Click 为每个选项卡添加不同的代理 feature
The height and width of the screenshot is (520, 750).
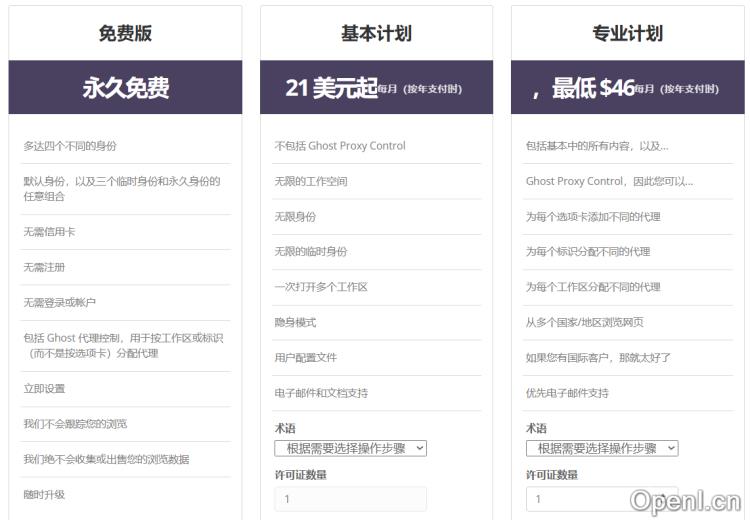click(593, 217)
